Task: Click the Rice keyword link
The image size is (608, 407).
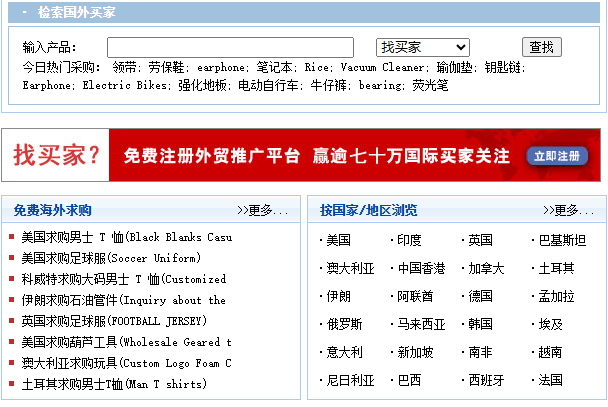Action: pos(316,67)
